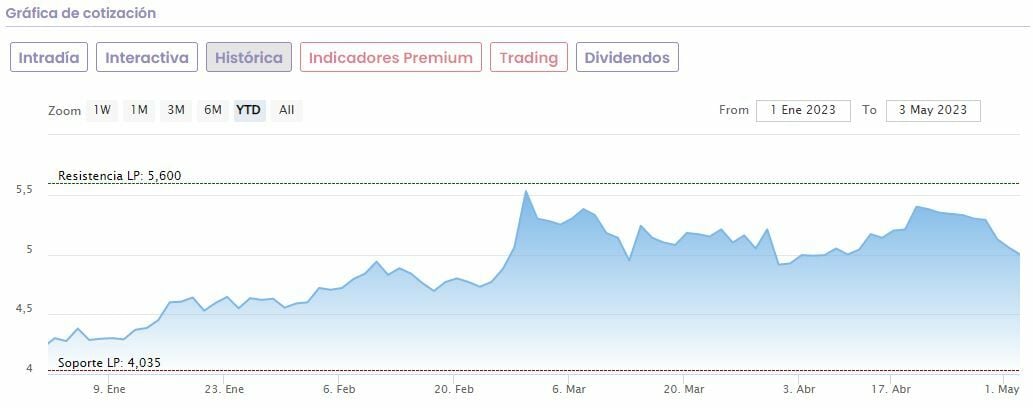Viewport: 1033px width, 408px height.
Task: Set zoom to 1W
Action: pos(102,110)
